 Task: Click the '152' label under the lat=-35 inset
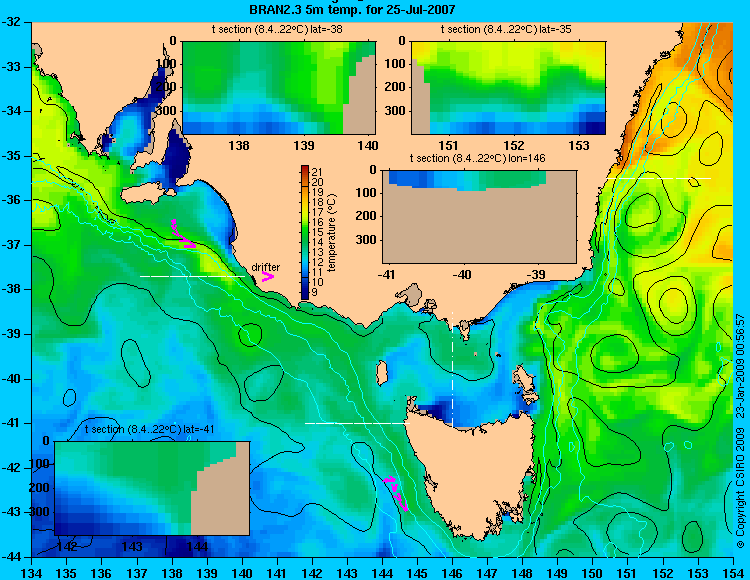[514, 145]
